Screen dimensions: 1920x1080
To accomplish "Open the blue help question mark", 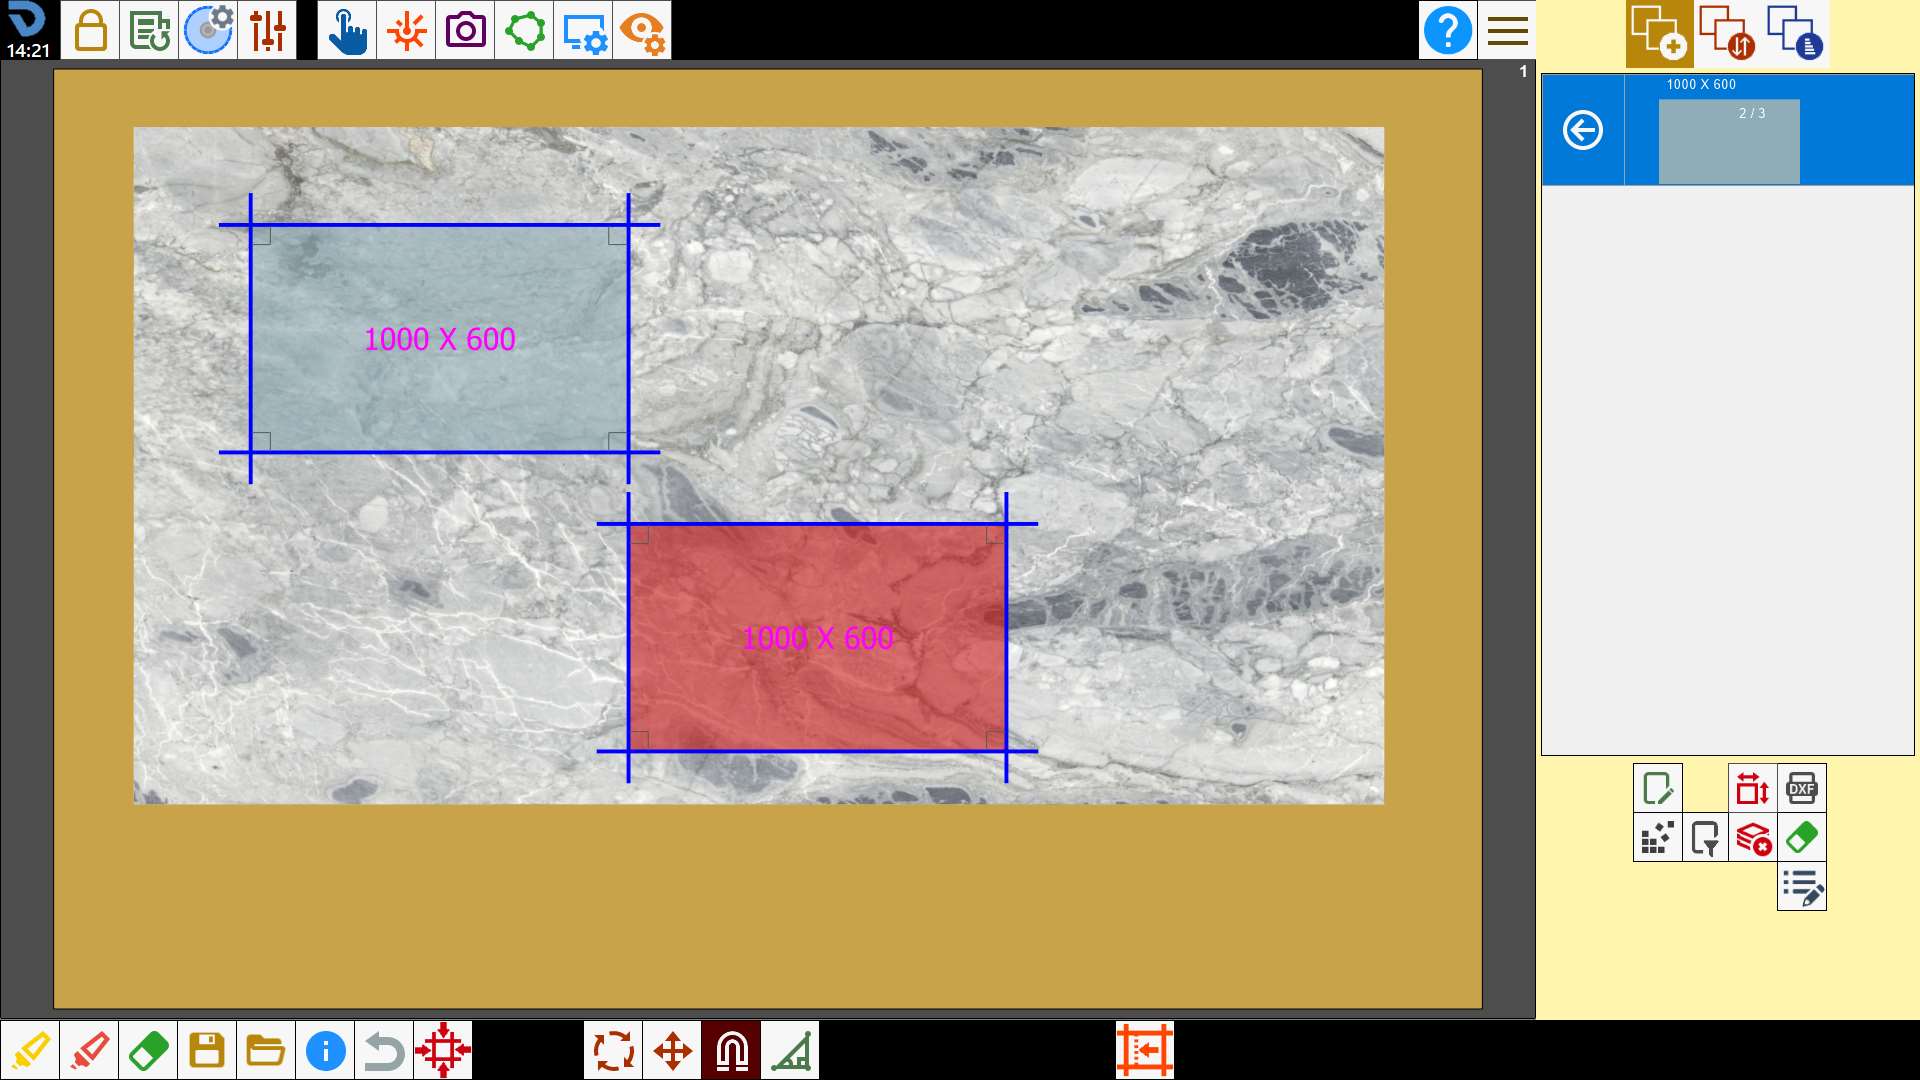I will tap(1448, 30).
